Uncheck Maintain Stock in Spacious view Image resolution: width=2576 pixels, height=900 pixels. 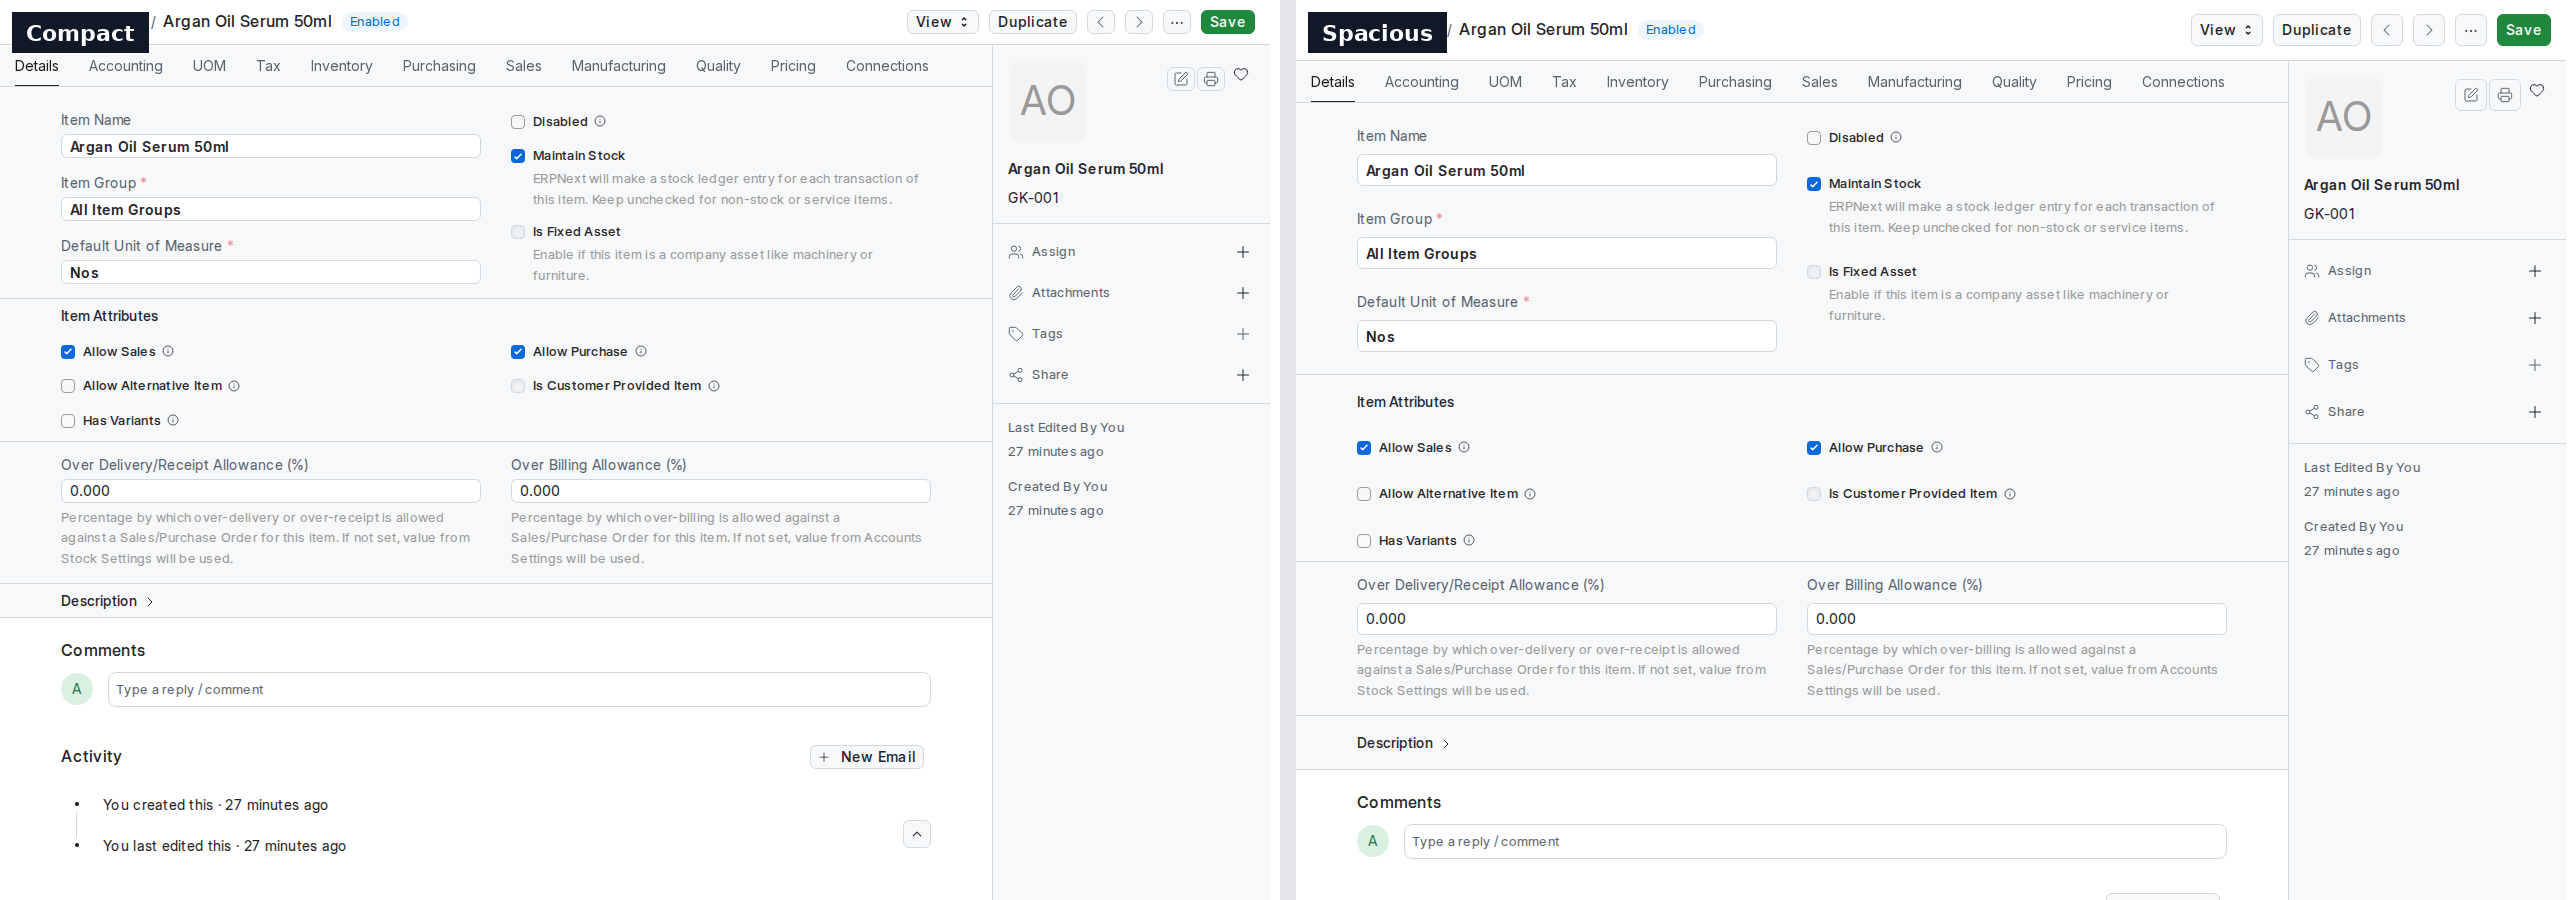(x=1814, y=184)
